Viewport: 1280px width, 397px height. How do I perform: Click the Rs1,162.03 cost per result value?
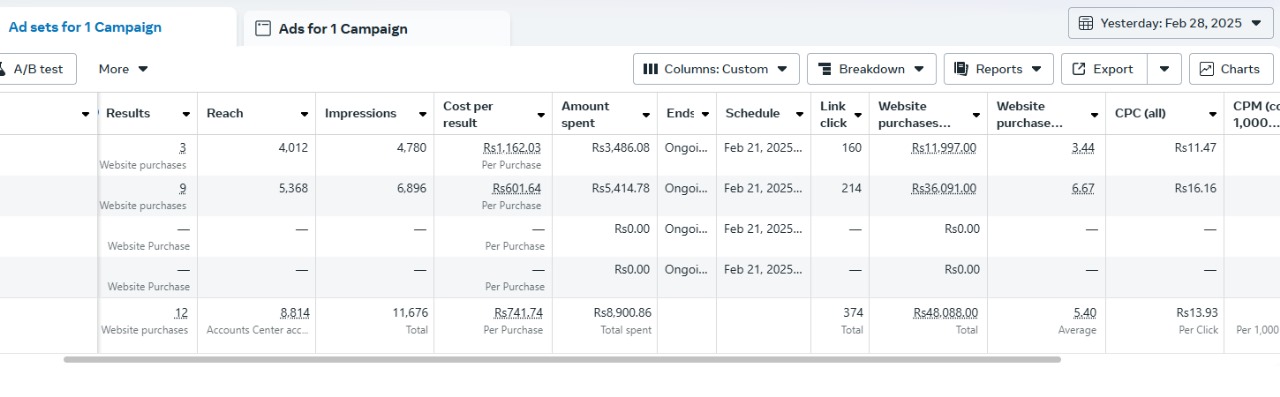pos(511,148)
